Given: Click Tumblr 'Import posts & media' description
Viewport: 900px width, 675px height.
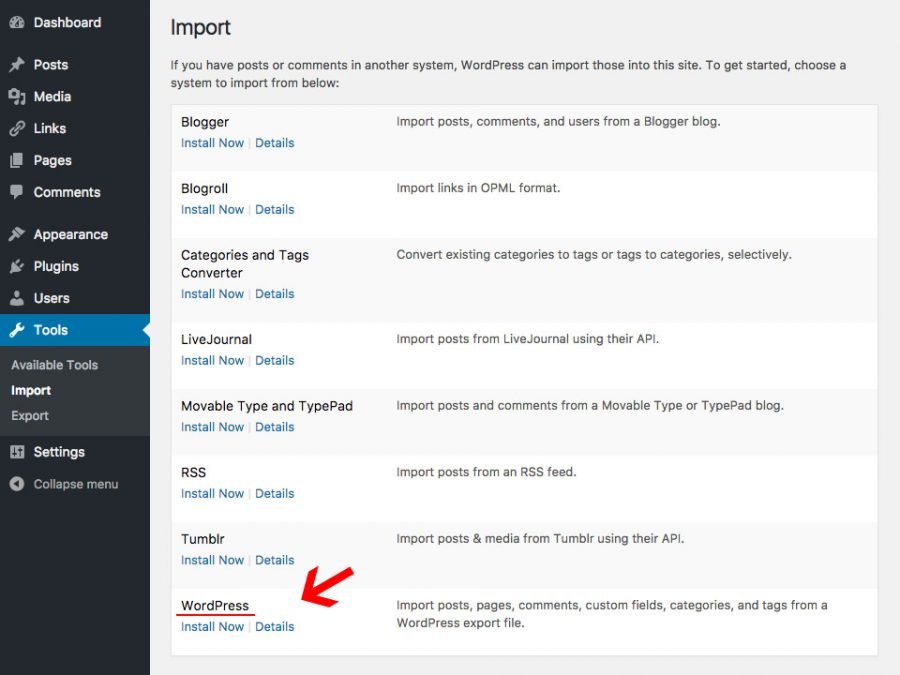Looking at the screenshot, I should (540, 538).
